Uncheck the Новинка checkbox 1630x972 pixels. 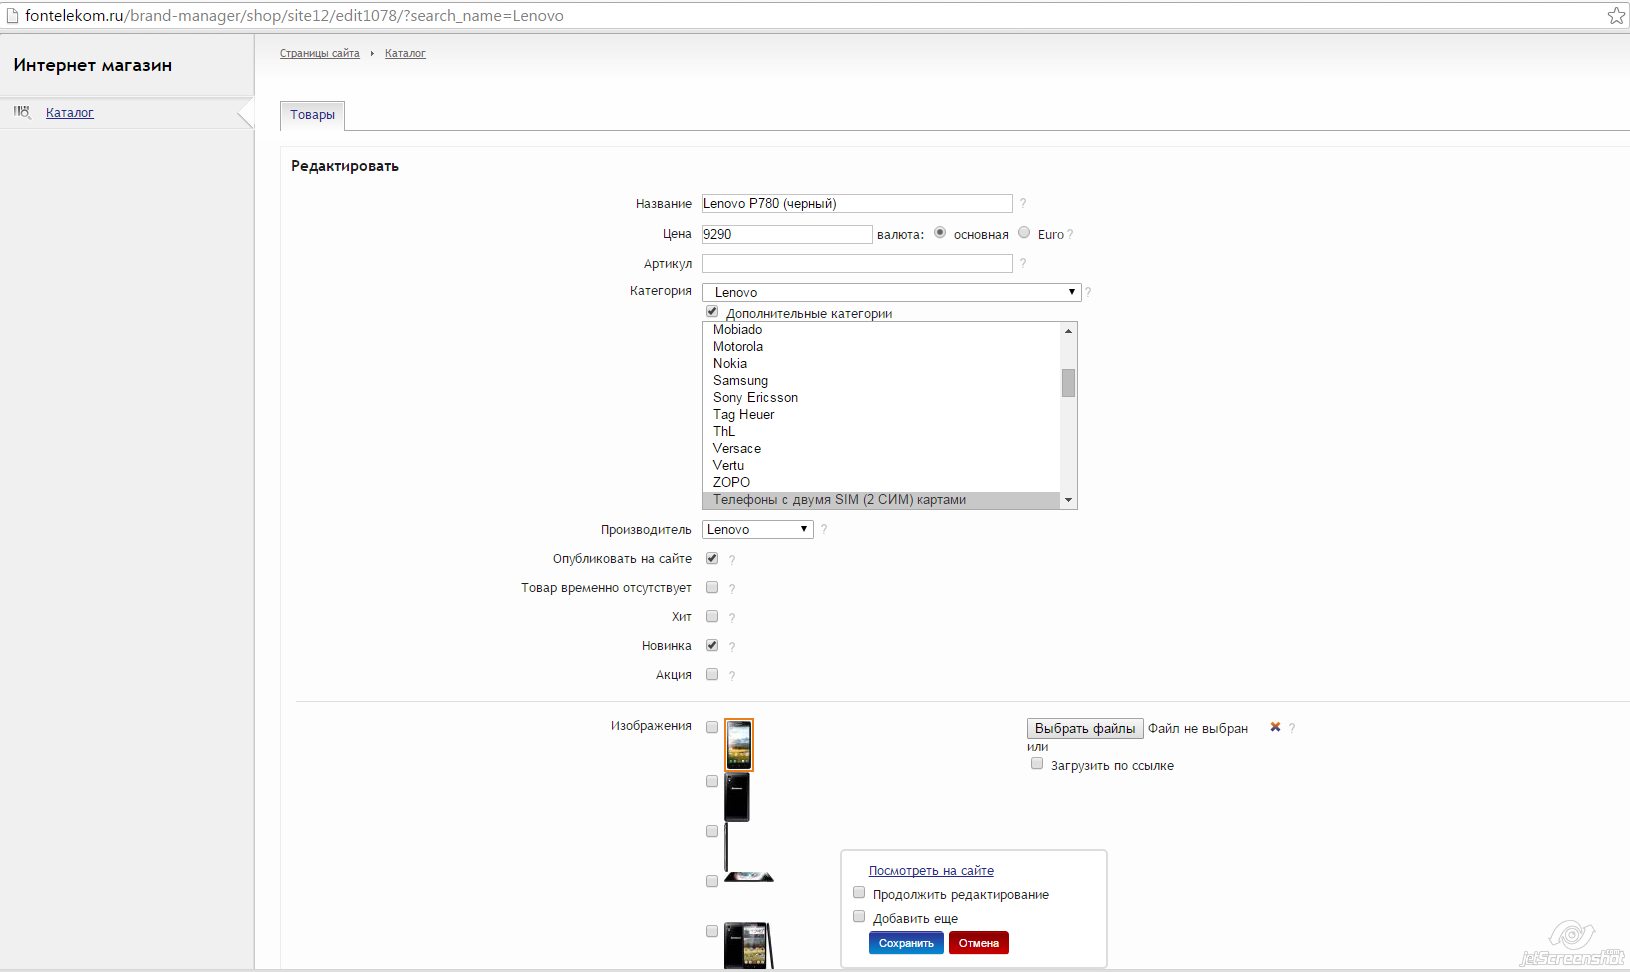pyautogui.click(x=712, y=645)
